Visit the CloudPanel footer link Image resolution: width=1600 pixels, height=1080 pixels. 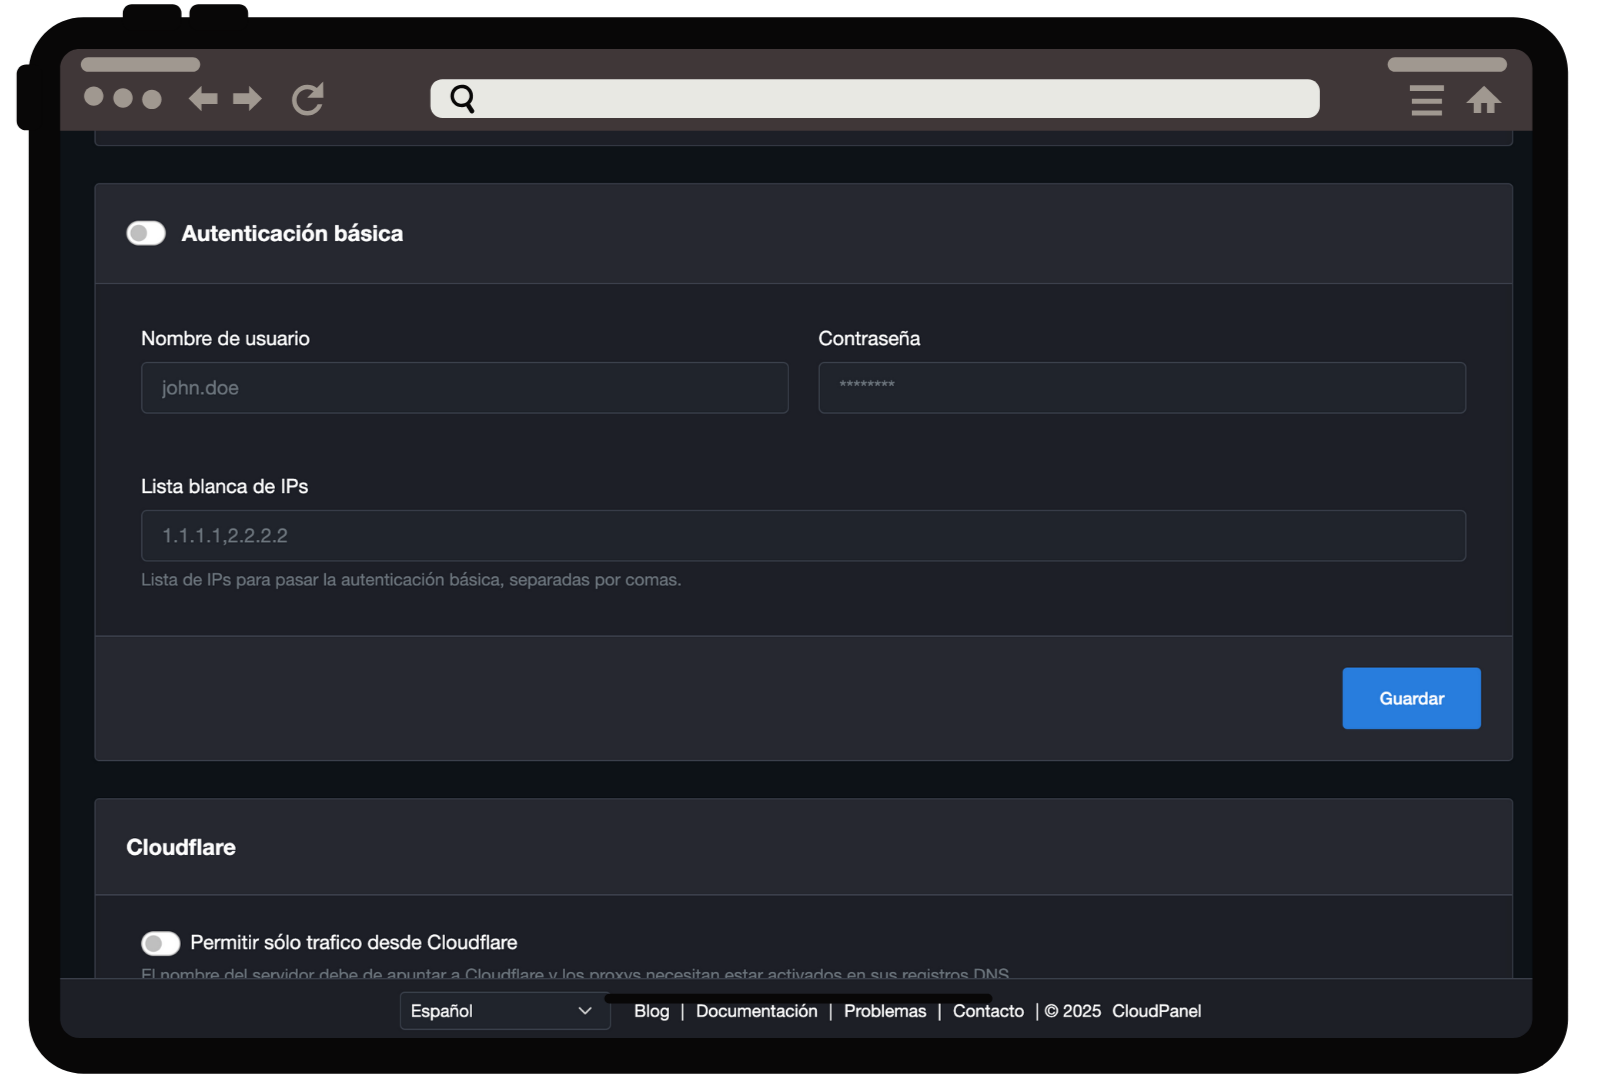coord(1156,1011)
